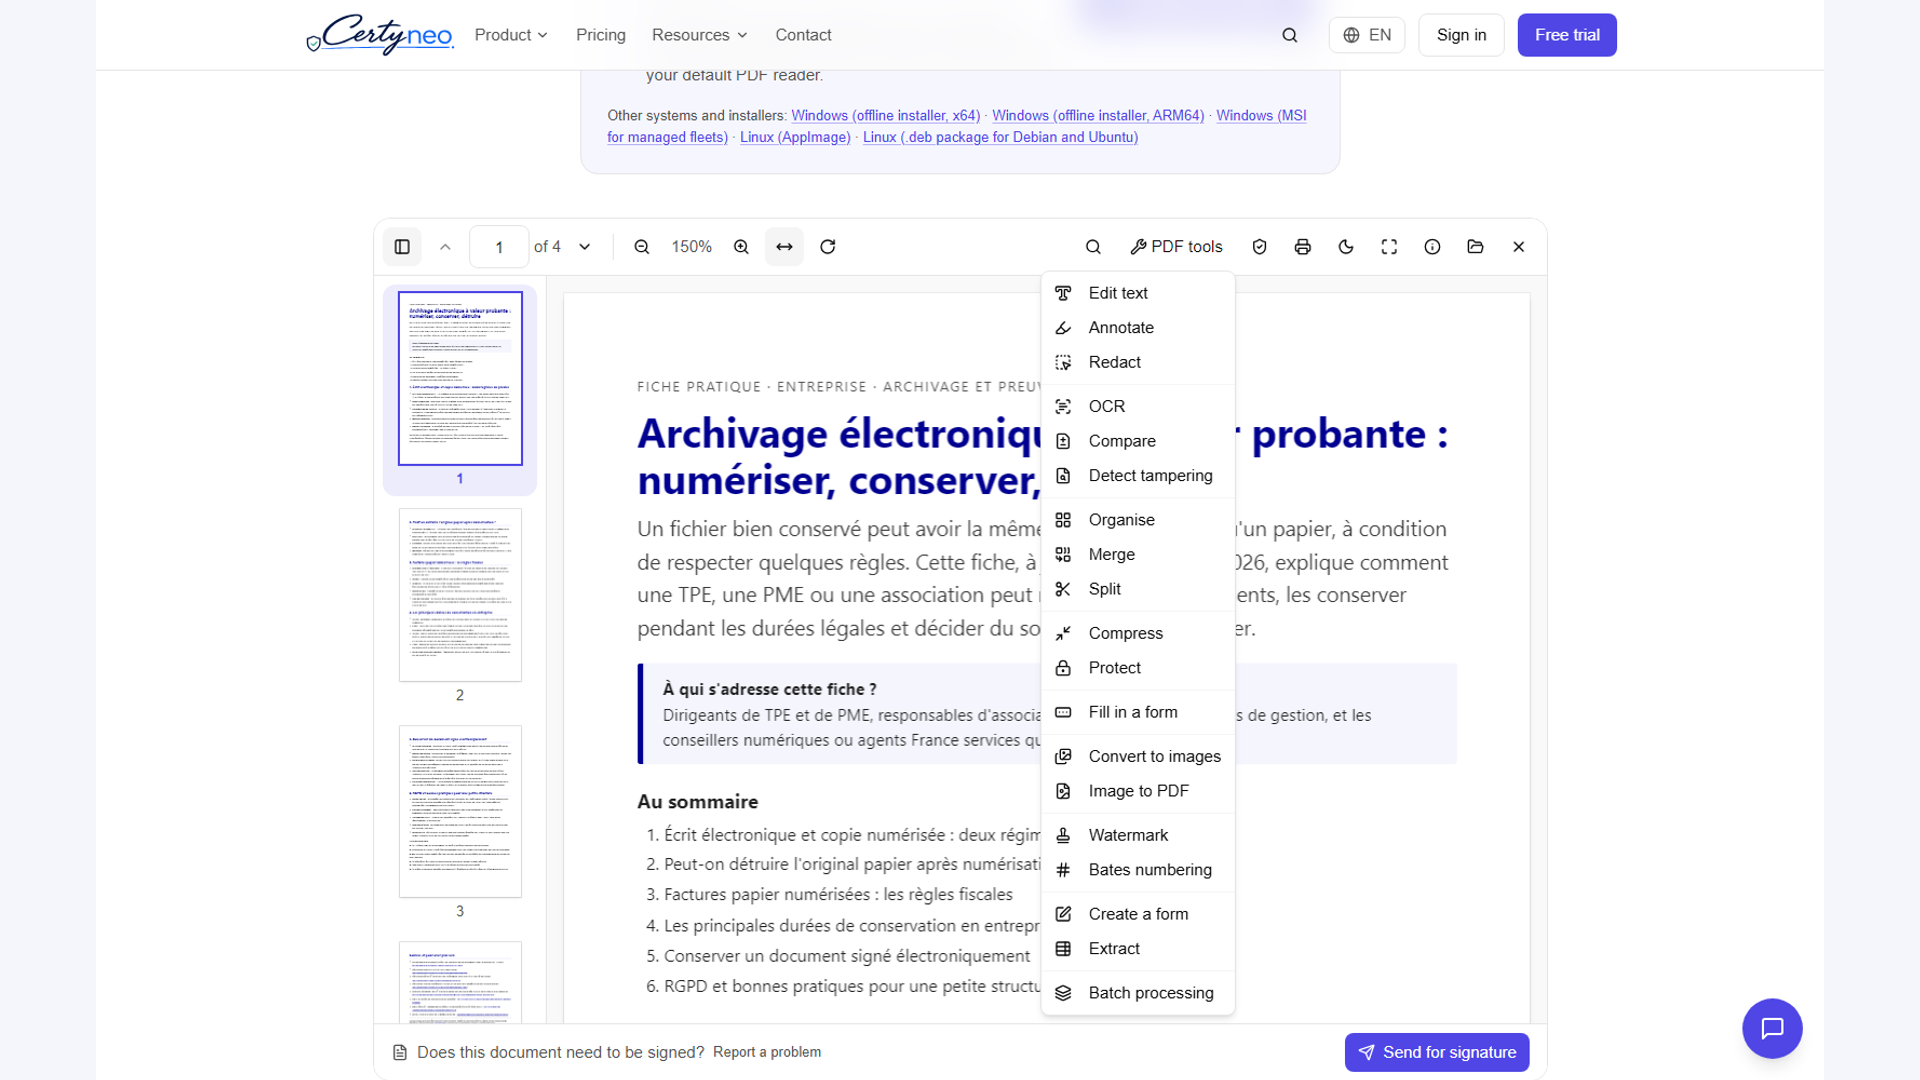1920x1080 pixels.
Task: Click the site search icon
Action: [x=1290, y=35]
